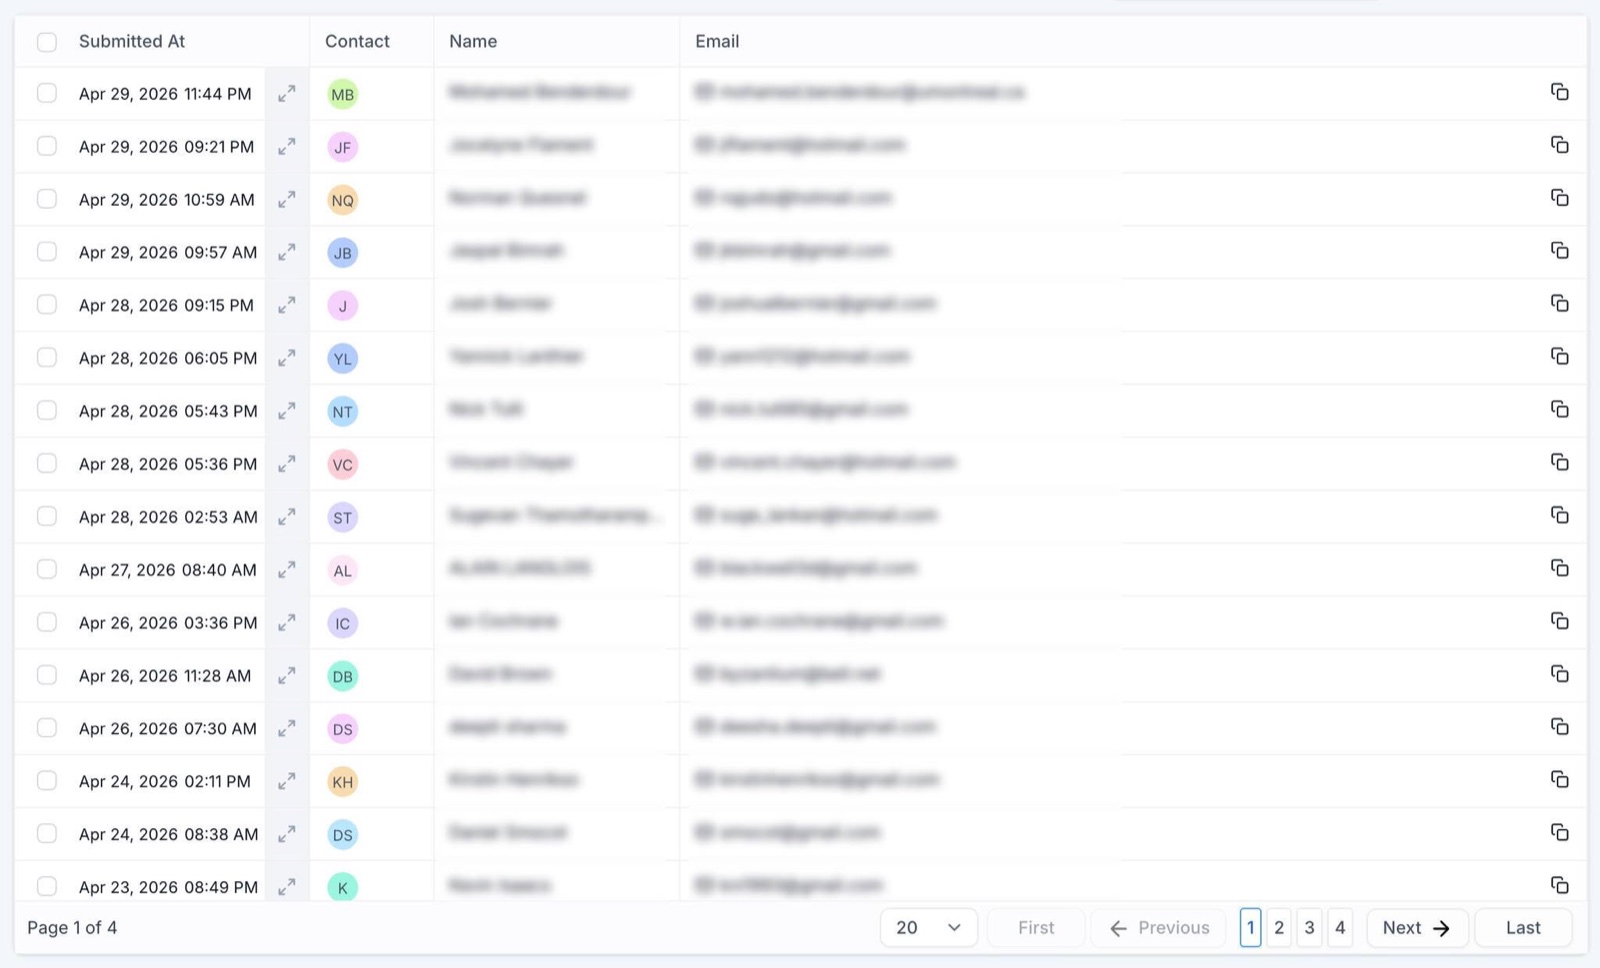Copy email in the NQ contact row
This screenshot has width=1600, height=968.
(1560, 198)
